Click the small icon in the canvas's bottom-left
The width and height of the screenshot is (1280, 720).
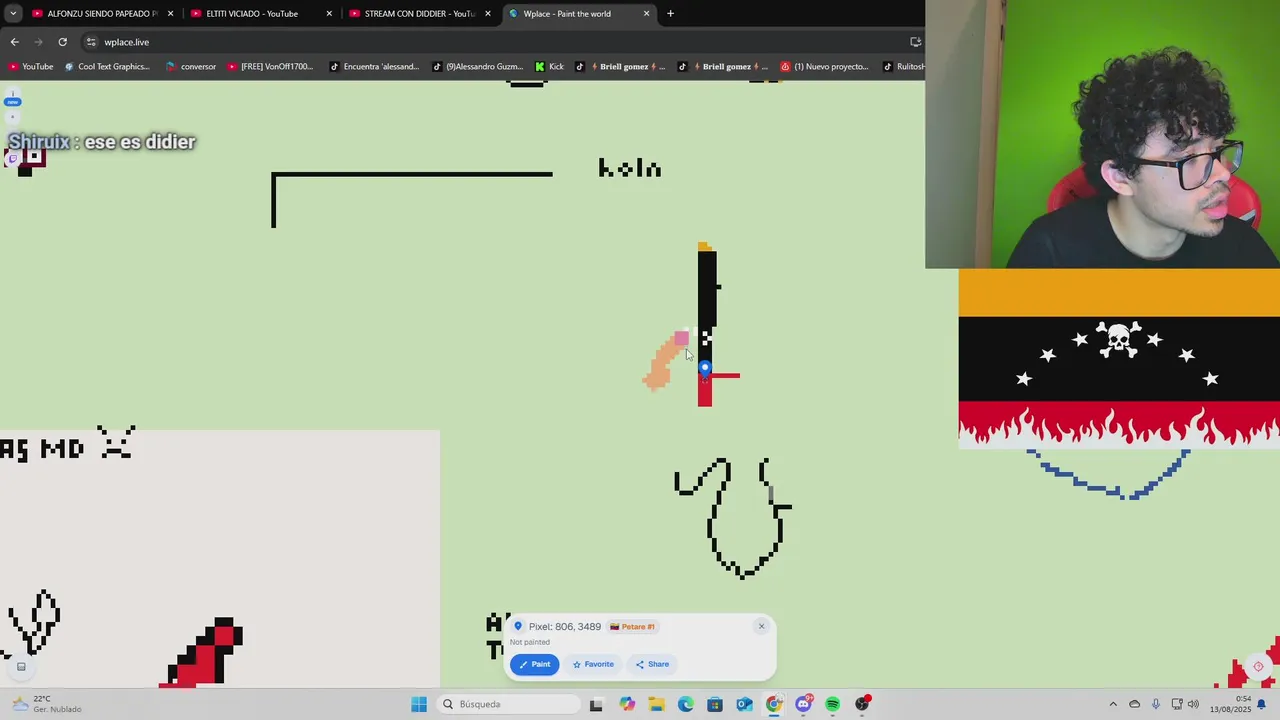click(x=21, y=666)
